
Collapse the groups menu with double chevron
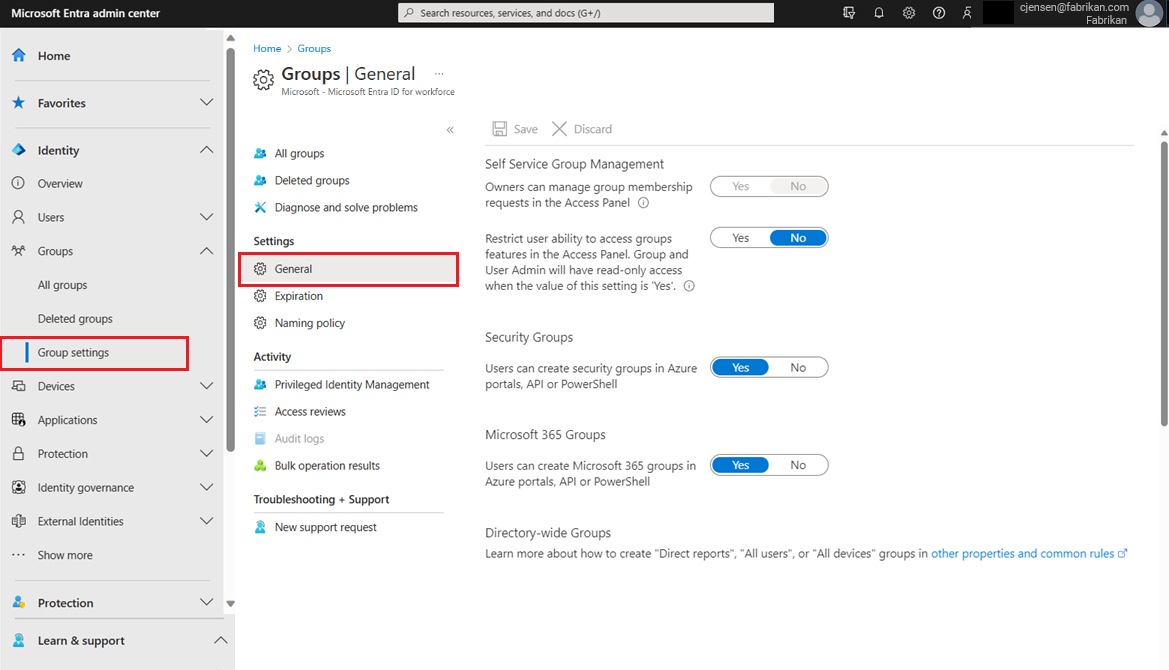(x=450, y=130)
